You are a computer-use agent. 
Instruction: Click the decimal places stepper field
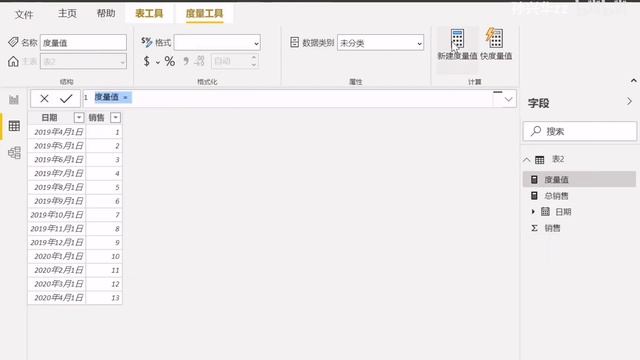pos(235,61)
